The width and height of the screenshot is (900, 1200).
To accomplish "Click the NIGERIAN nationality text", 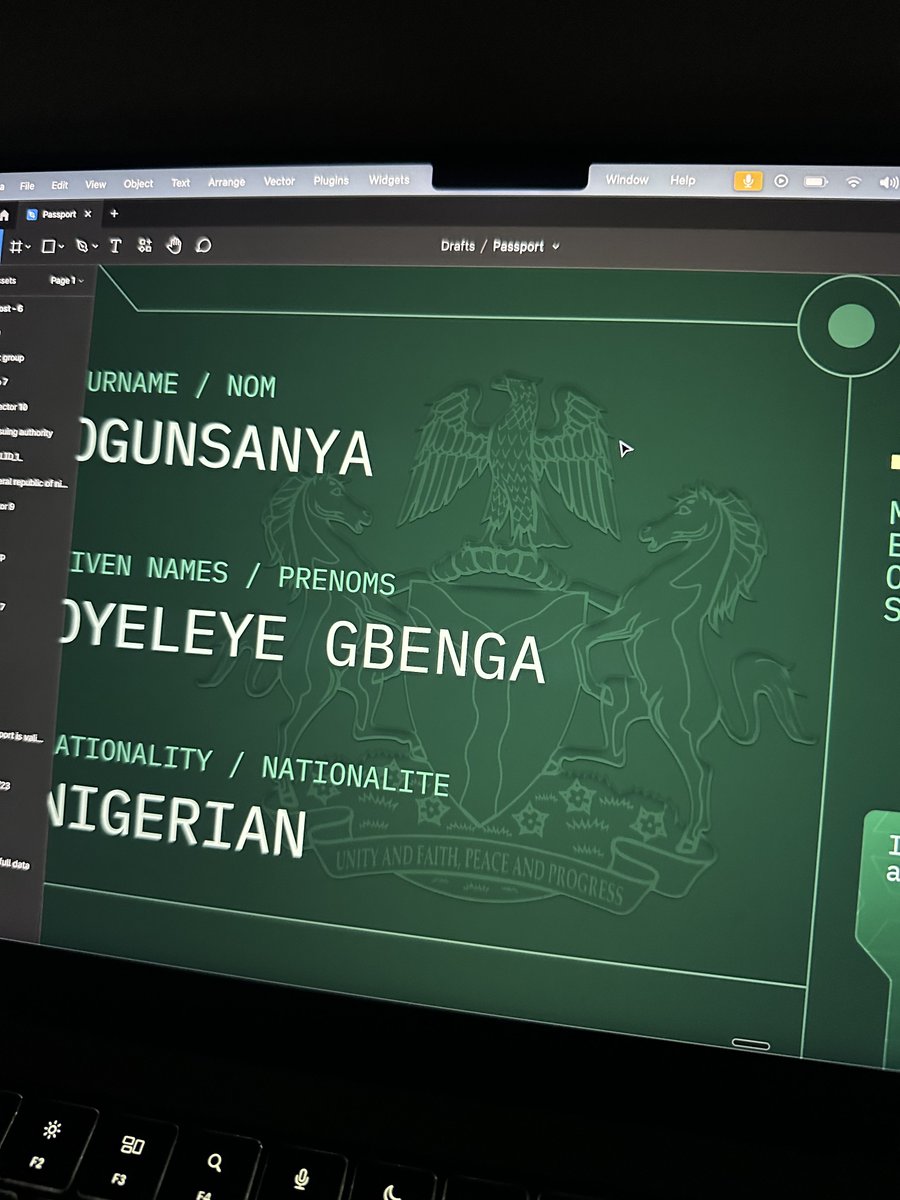I will 176,821.
